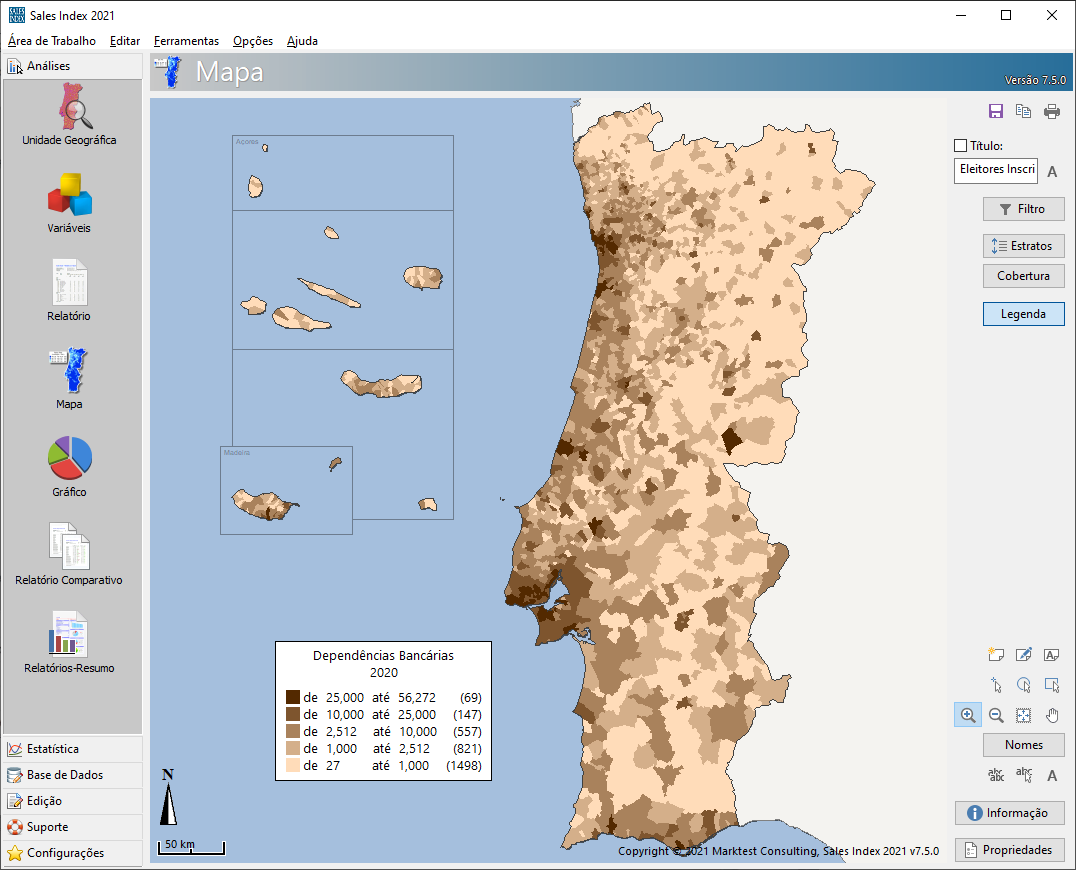Click the Filtro button
The image size is (1076, 870).
coord(1023,209)
